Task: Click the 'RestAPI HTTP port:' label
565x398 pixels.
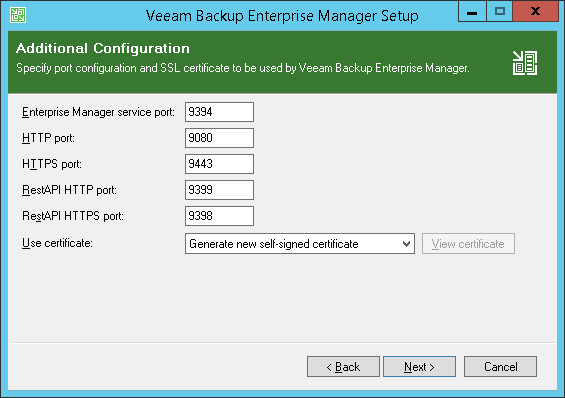Action: pyautogui.click(x=70, y=190)
